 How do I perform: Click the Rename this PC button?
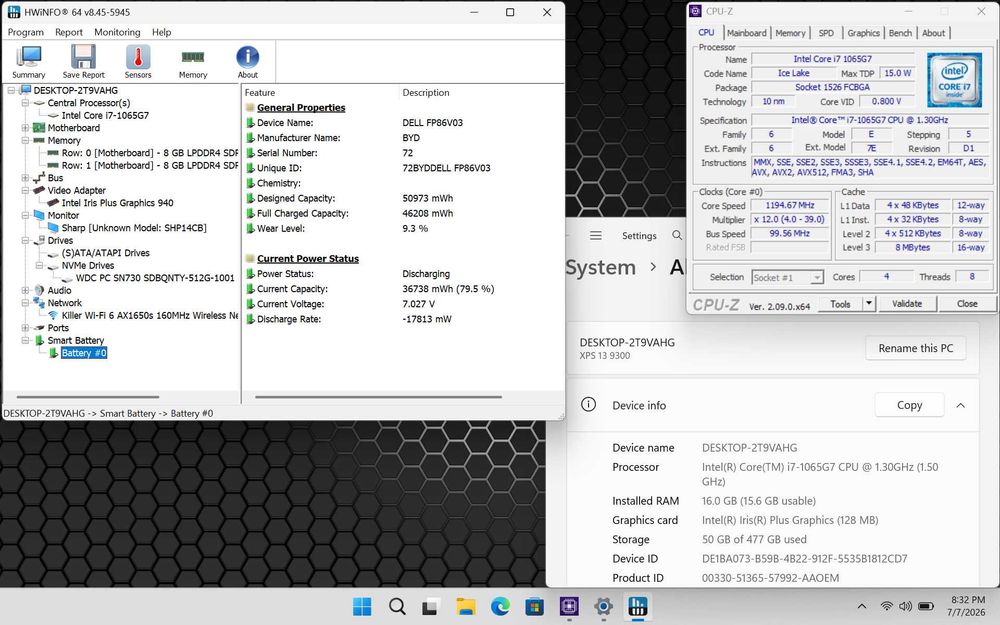pyautogui.click(x=915, y=348)
